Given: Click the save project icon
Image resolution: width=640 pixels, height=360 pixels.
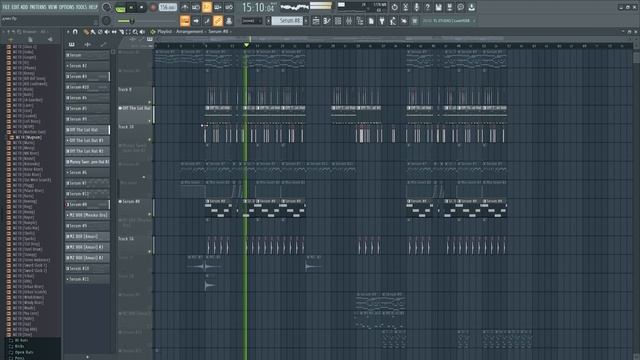Looking at the screenshot, I should click(438, 7).
